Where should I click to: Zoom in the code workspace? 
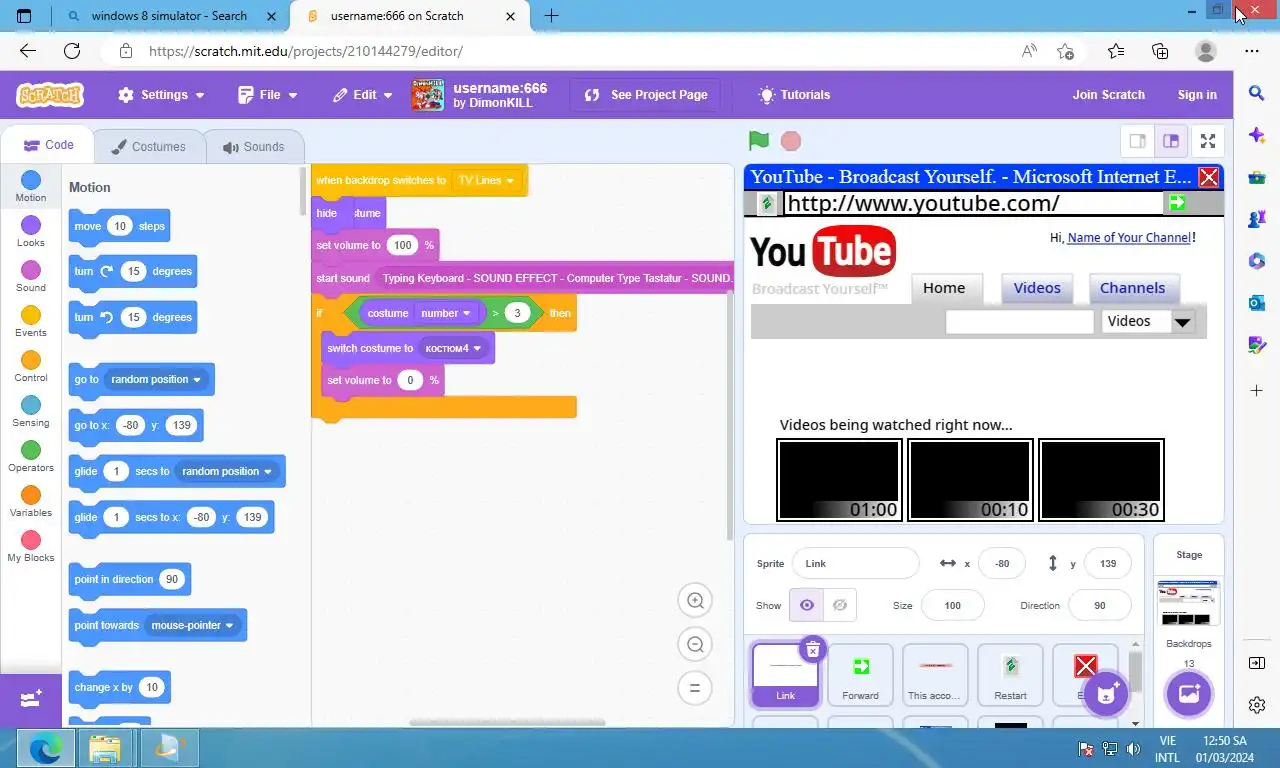pos(695,600)
